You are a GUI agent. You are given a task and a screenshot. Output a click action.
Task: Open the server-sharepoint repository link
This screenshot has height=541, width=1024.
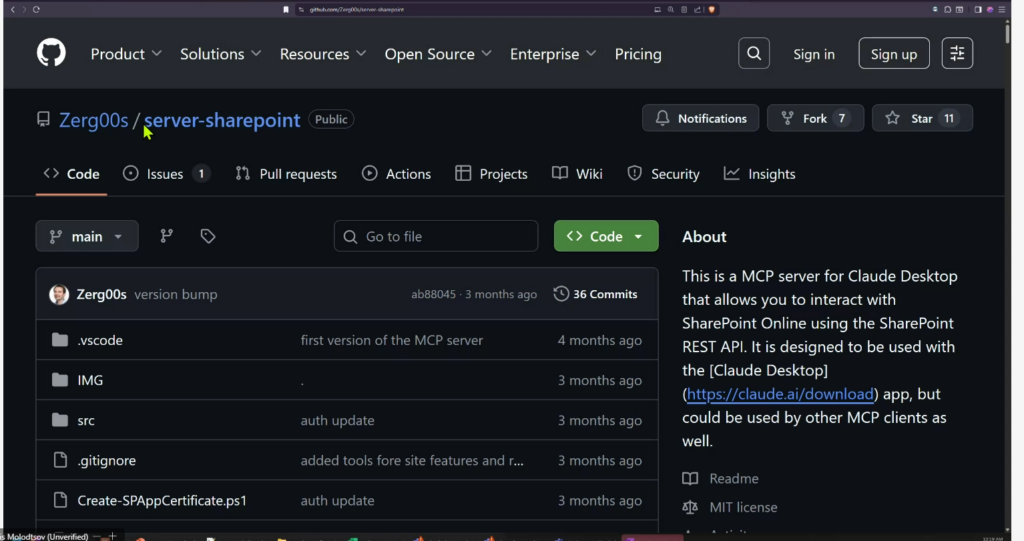(x=222, y=120)
